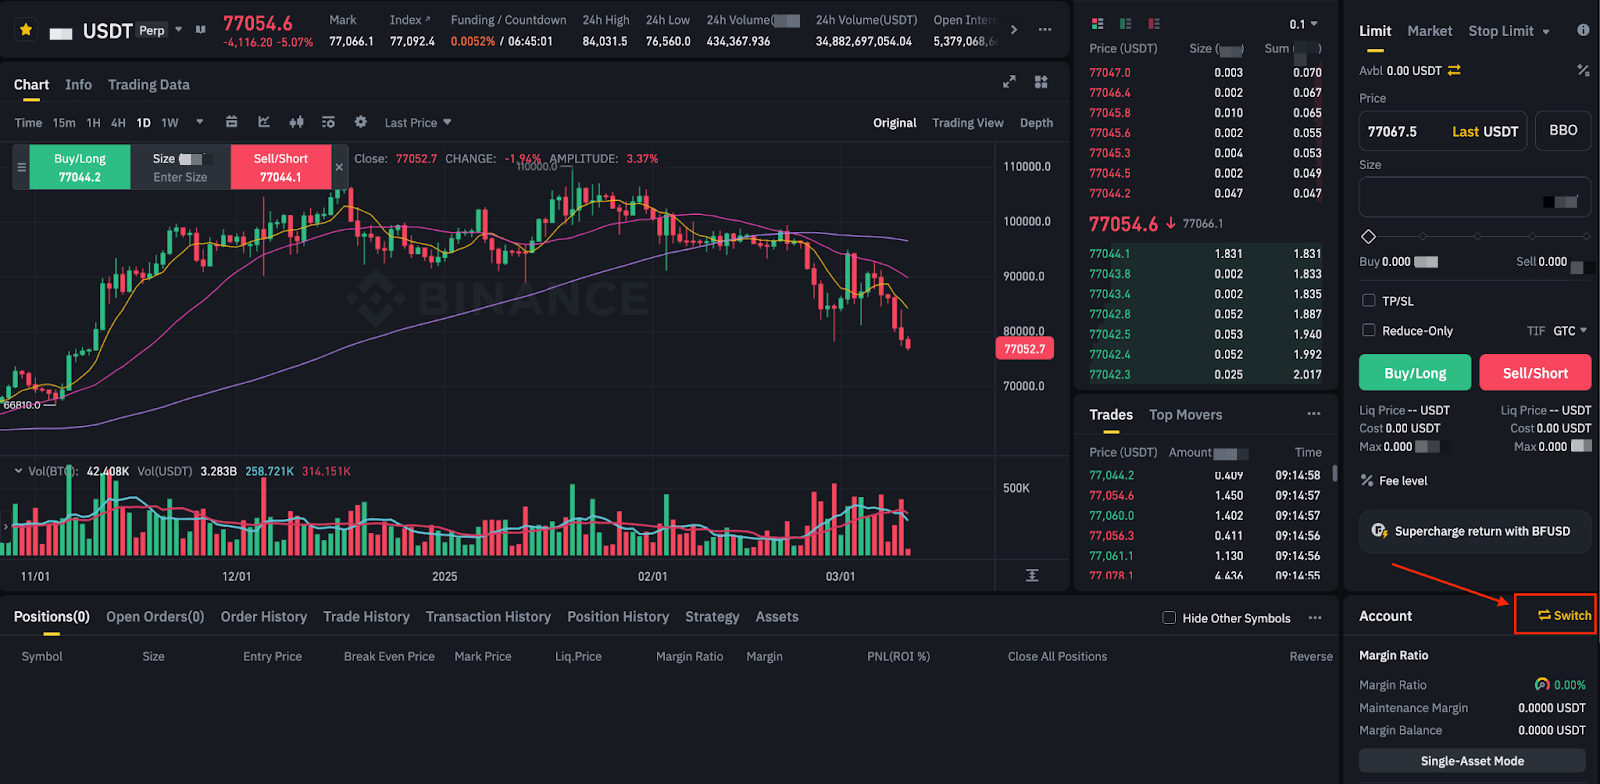The image size is (1600, 784).
Task: Click the Fee level percent icon
Action: coord(1367,481)
